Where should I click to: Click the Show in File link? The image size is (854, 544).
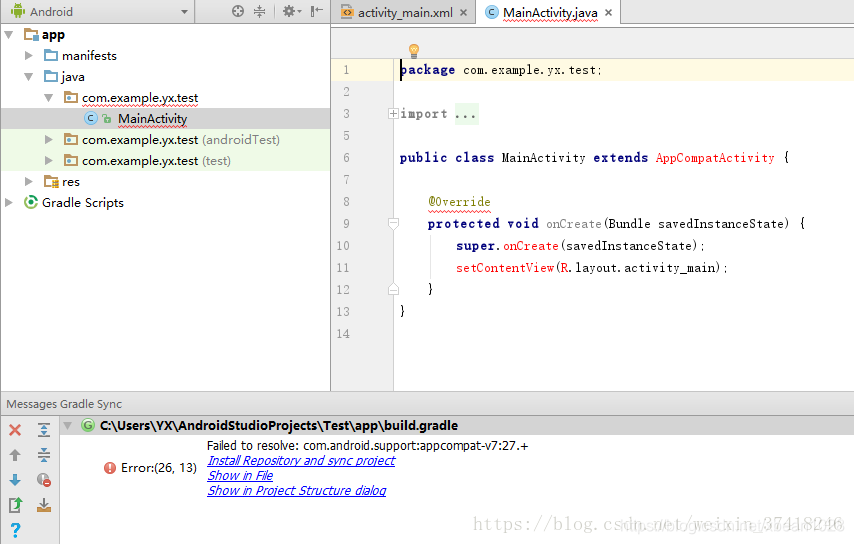[240, 475]
